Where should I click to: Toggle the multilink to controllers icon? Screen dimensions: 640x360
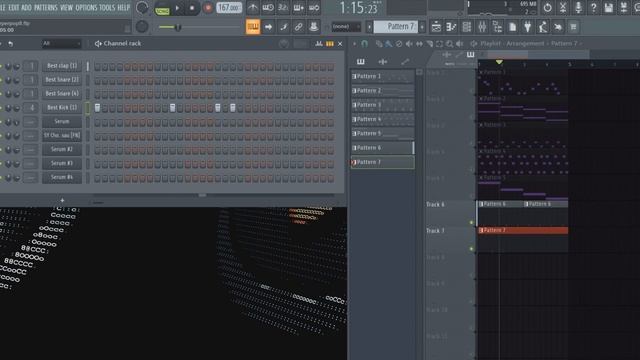pos(313,27)
